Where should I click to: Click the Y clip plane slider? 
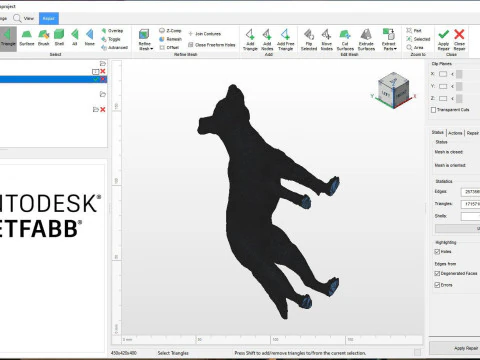coord(459,86)
